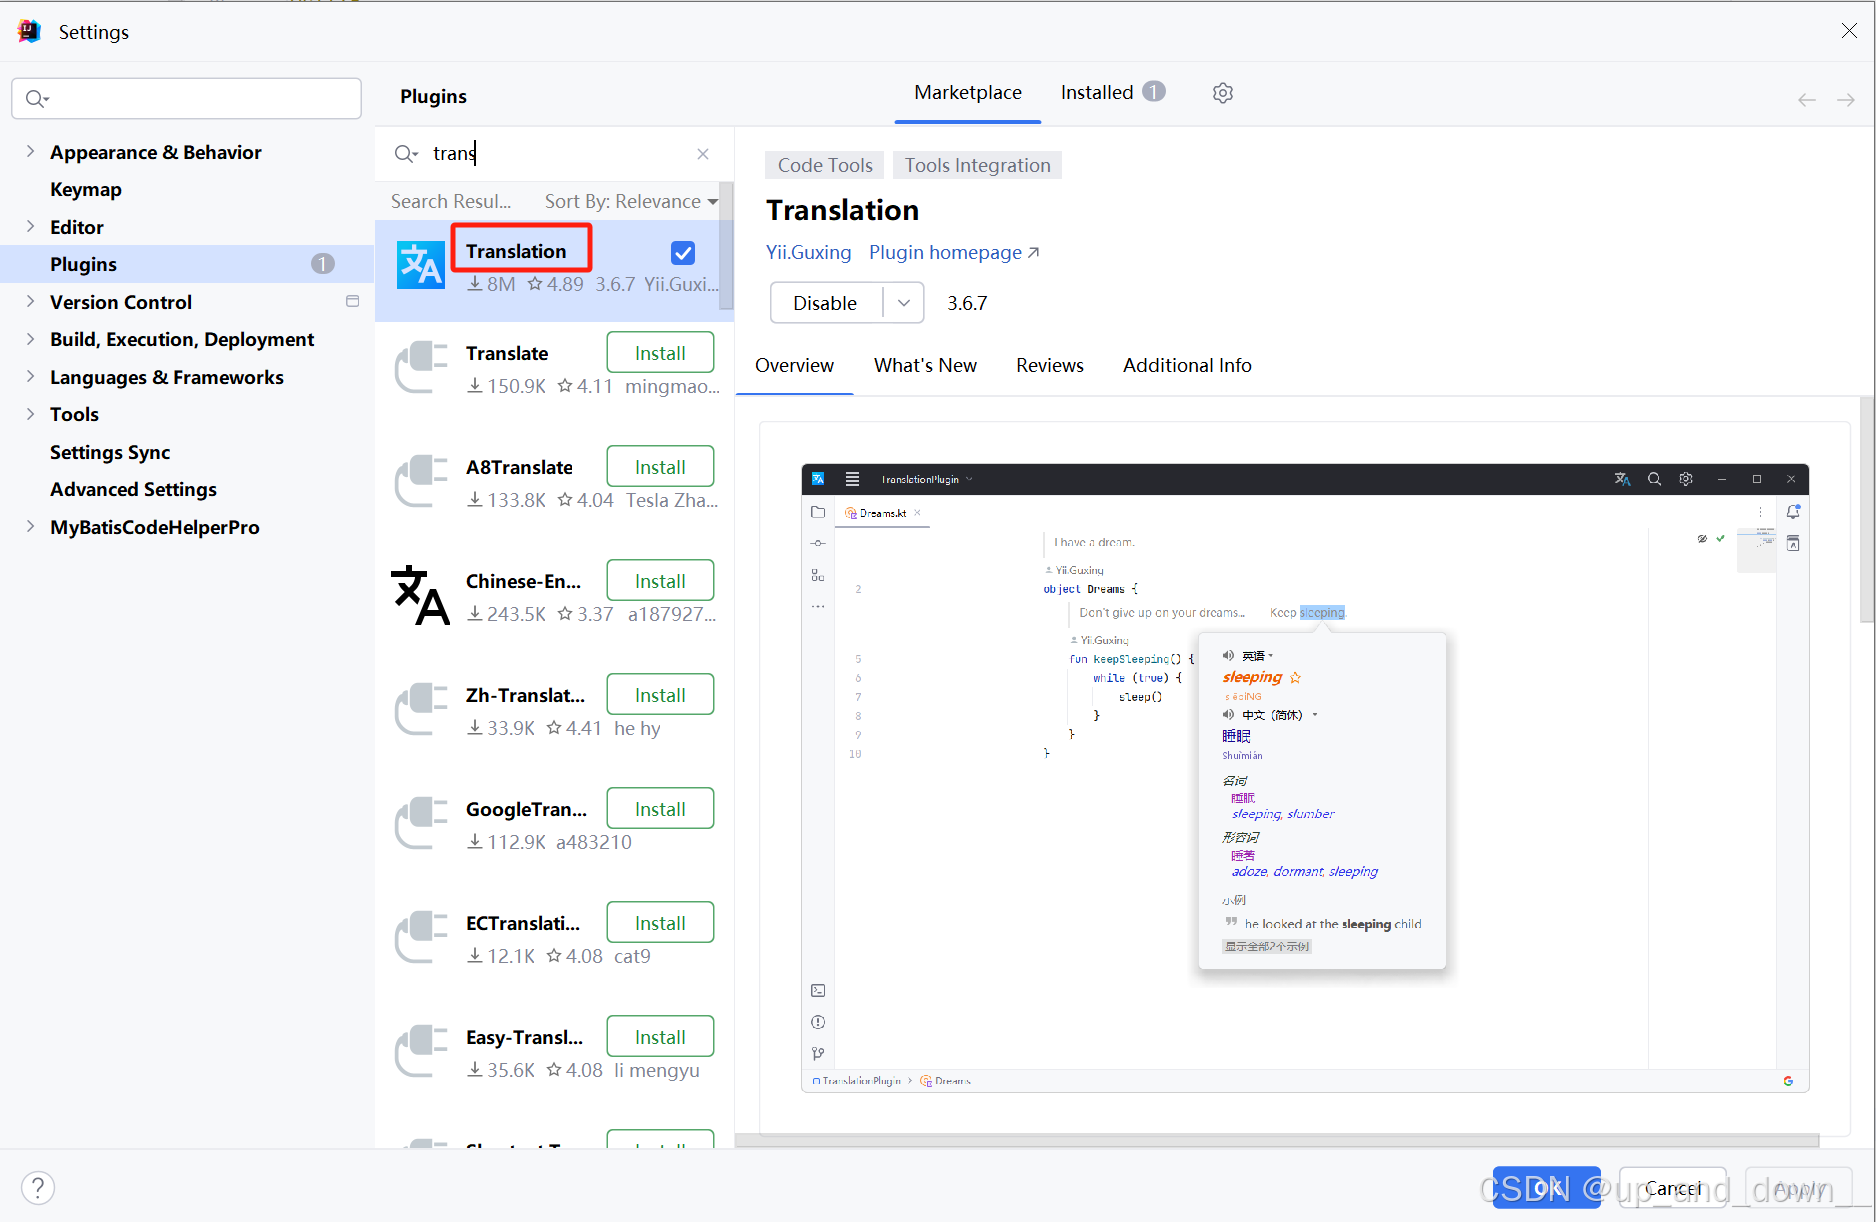
Task: Install the Easy-Transl... plugin
Action: tap(660, 1037)
